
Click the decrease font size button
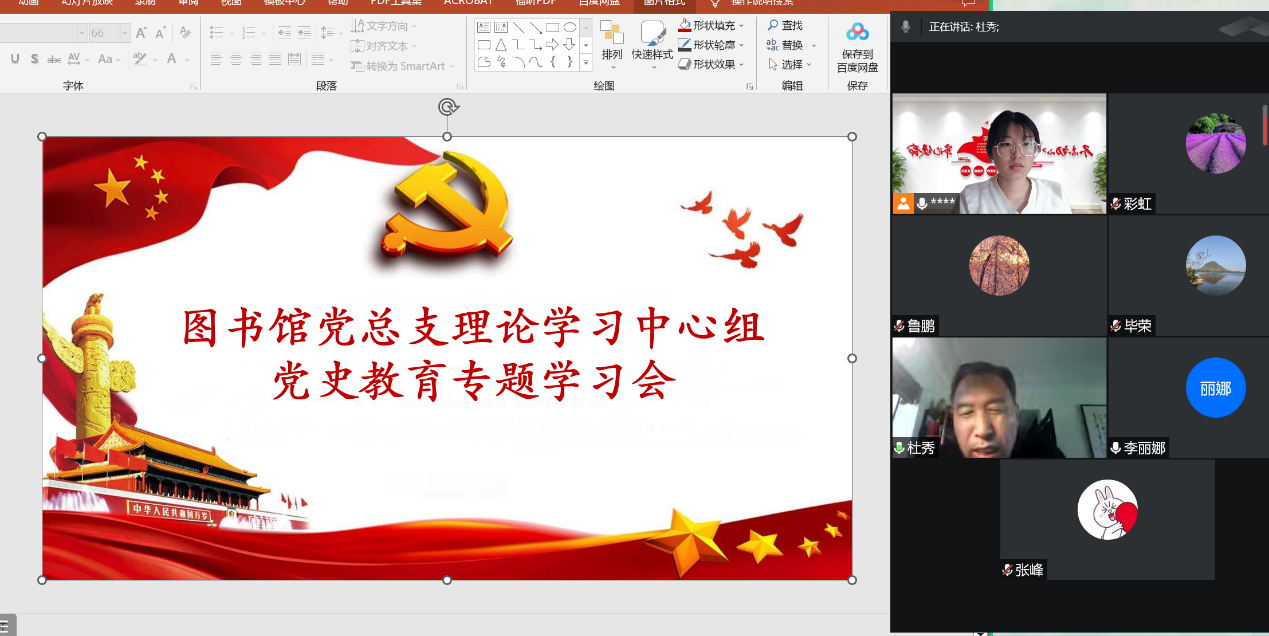coord(161,33)
